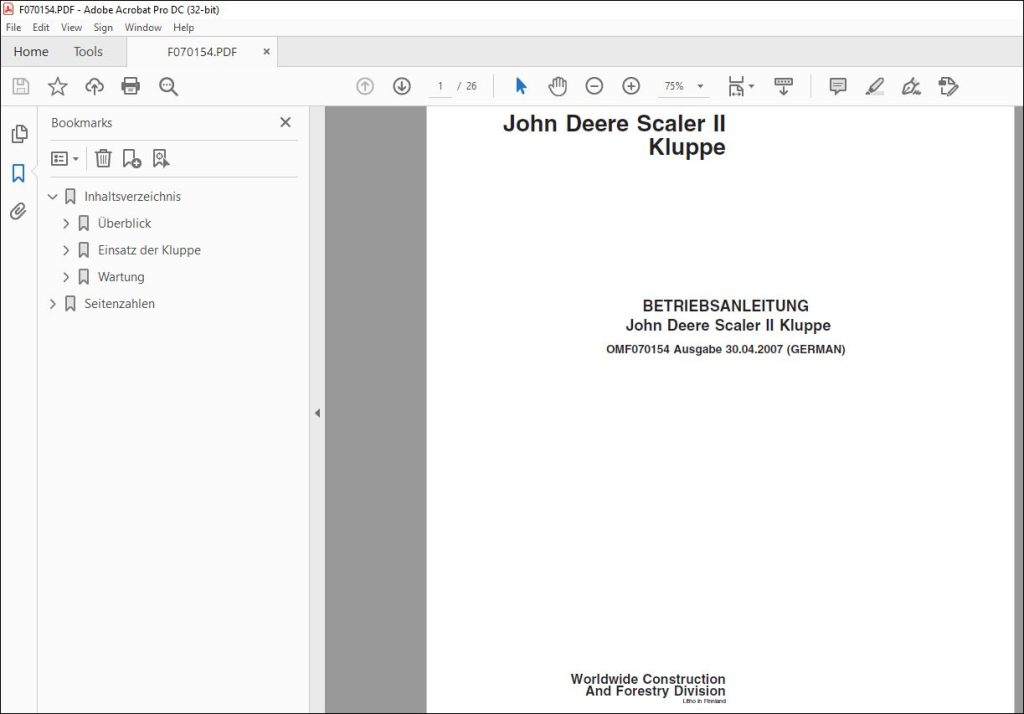Viewport: 1024px width, 714px height.
Task: Open the Edit menu
Action: coord(40,27)
